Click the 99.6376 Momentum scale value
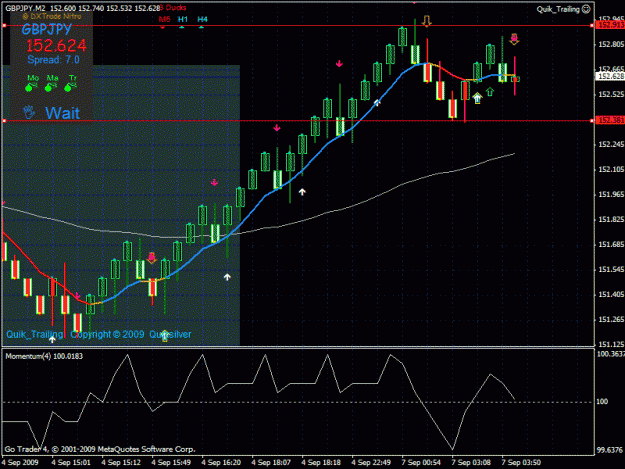The height and width of the screenshot is (469, 625). (x=610, y=450)
